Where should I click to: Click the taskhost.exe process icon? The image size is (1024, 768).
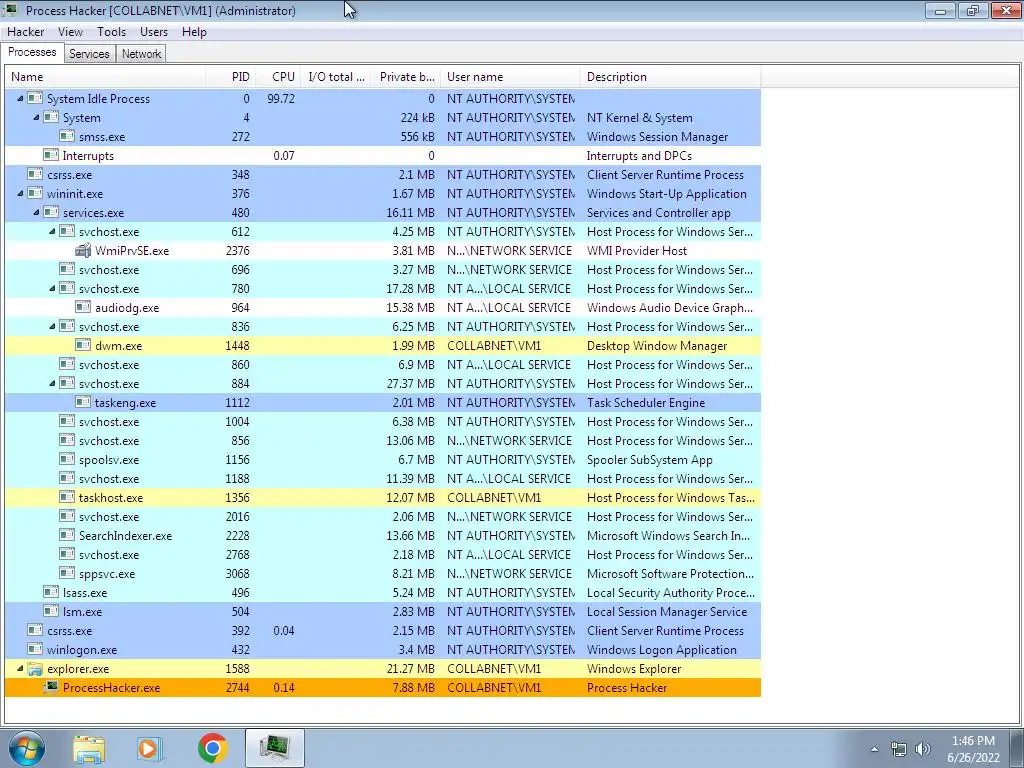(67, 497)
